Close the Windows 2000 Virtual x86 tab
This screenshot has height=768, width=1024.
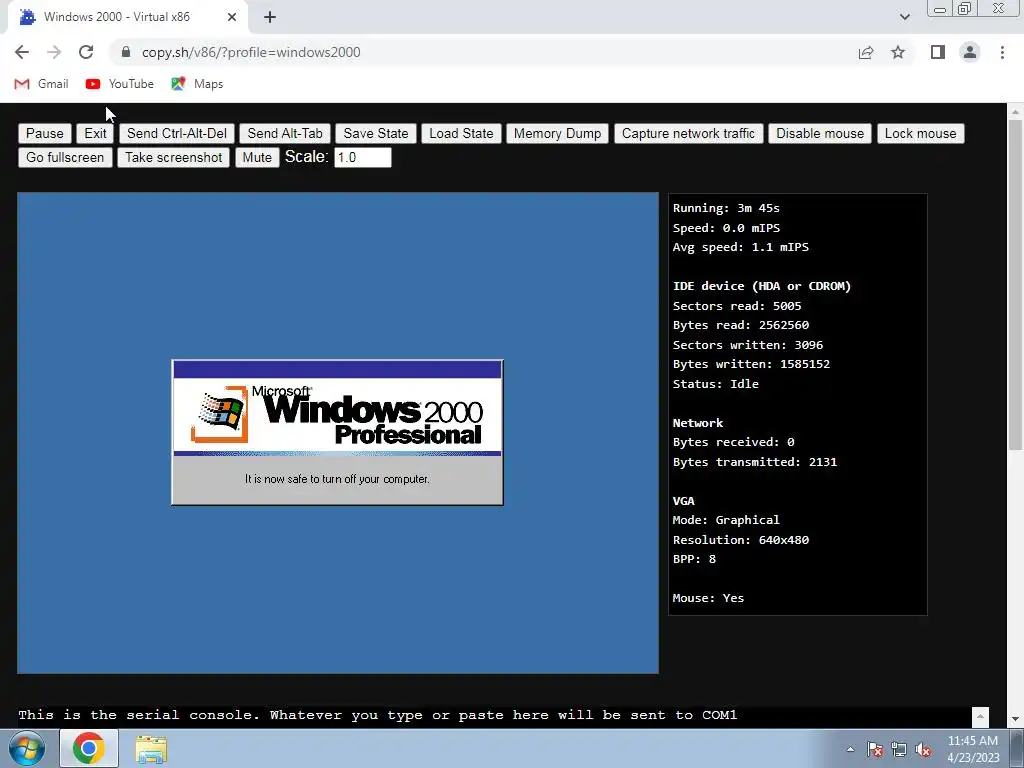click(232, 17)
